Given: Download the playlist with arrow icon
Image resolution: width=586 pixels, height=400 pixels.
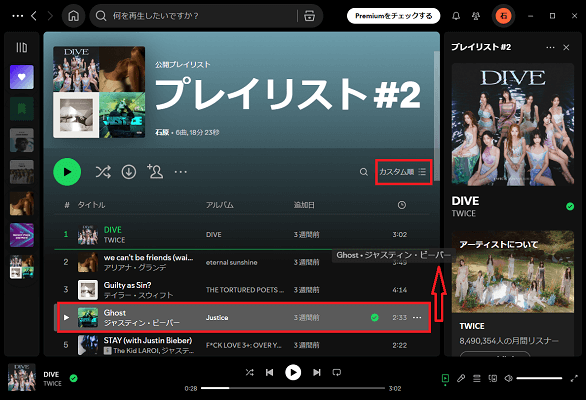Looking at the screenshot, I should pos(129,172).
